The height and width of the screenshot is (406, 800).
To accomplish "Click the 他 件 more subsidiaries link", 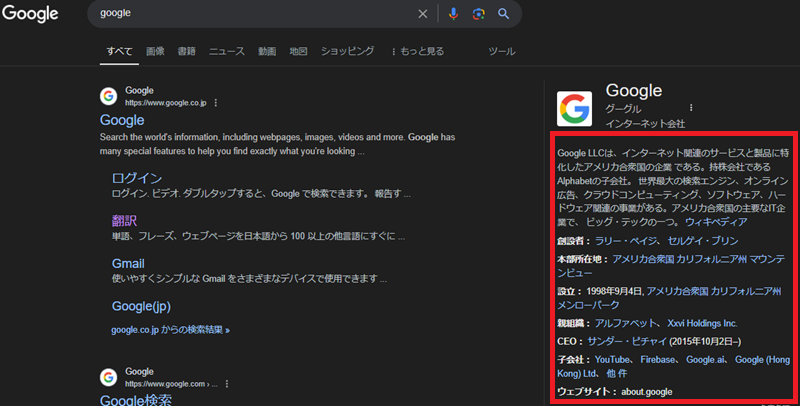I will (x=617, y=373).
